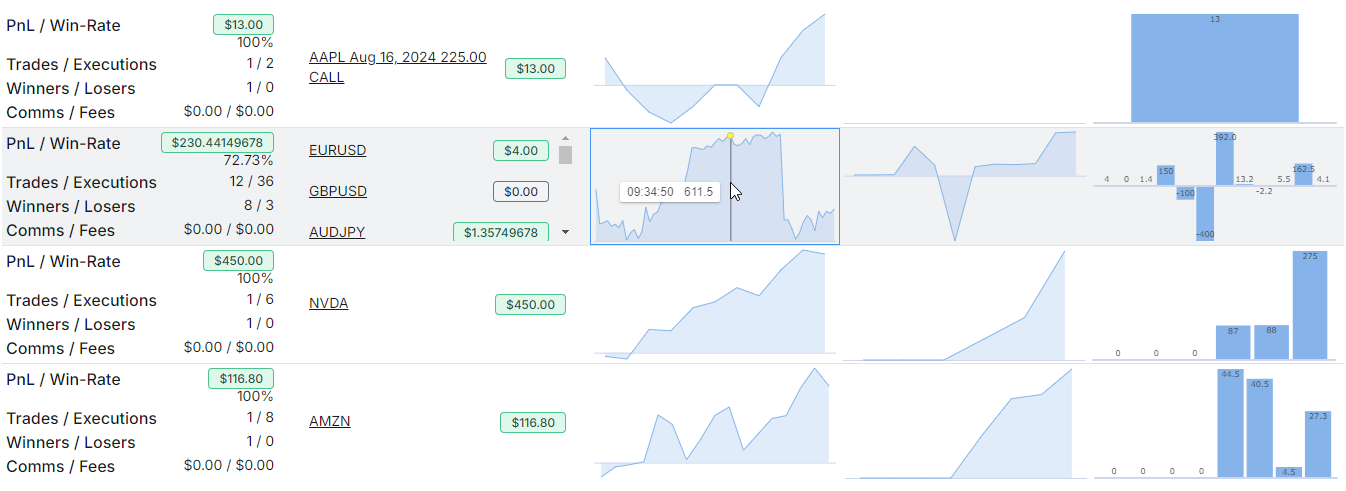1346x491 pixels.
Task: Click the yellow marker on highlighted chart
Action: point(731,135)
